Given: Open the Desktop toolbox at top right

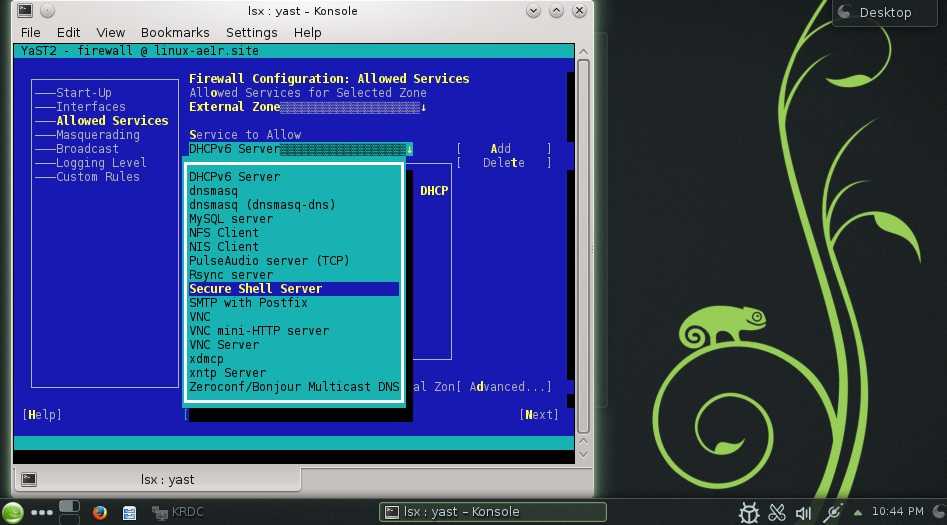Looking at the screenshot, I should (885, 12).
